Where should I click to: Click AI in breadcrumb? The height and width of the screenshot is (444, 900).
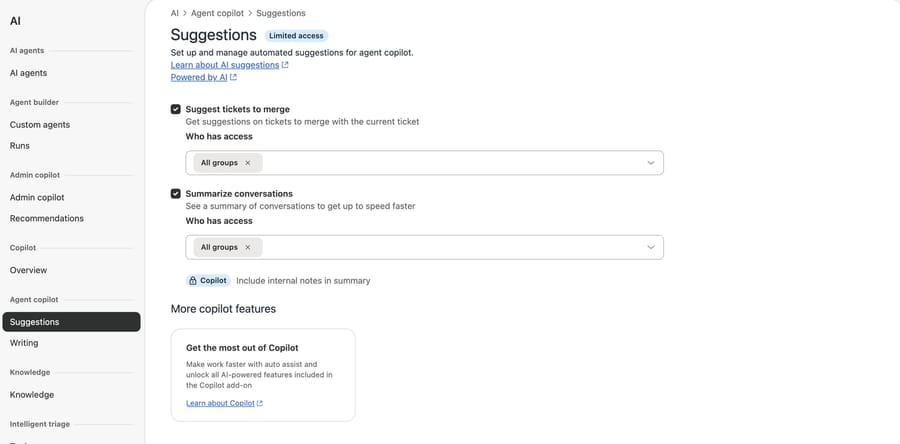pyautogui.click(x=174, y=13)
